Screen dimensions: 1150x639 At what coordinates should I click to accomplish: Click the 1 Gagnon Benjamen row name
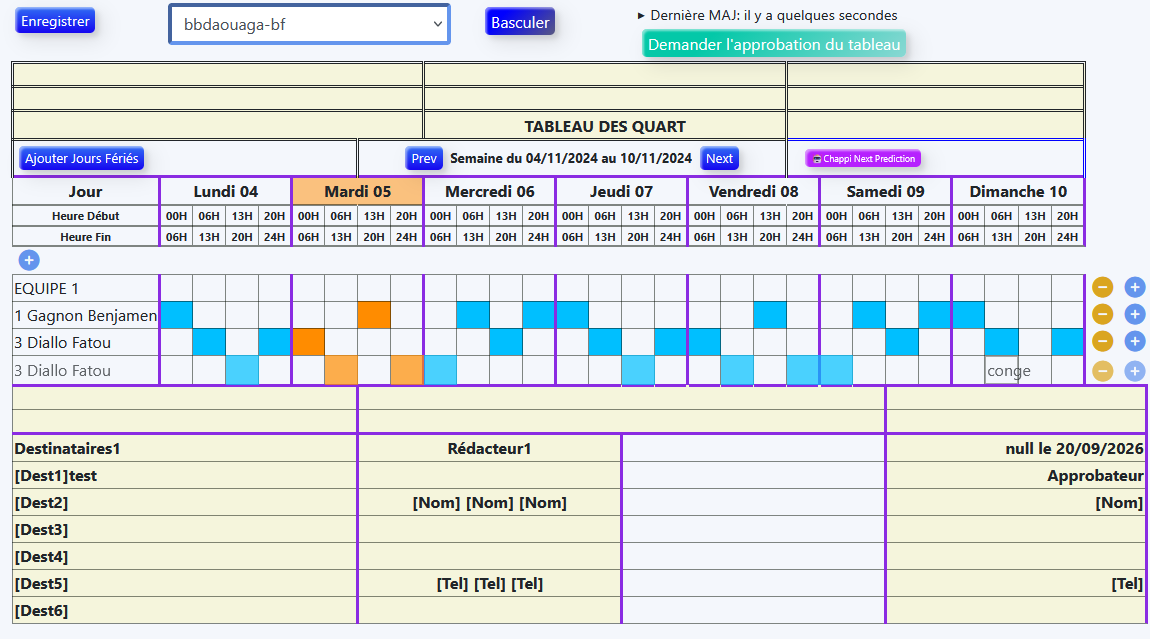(85, 315)
